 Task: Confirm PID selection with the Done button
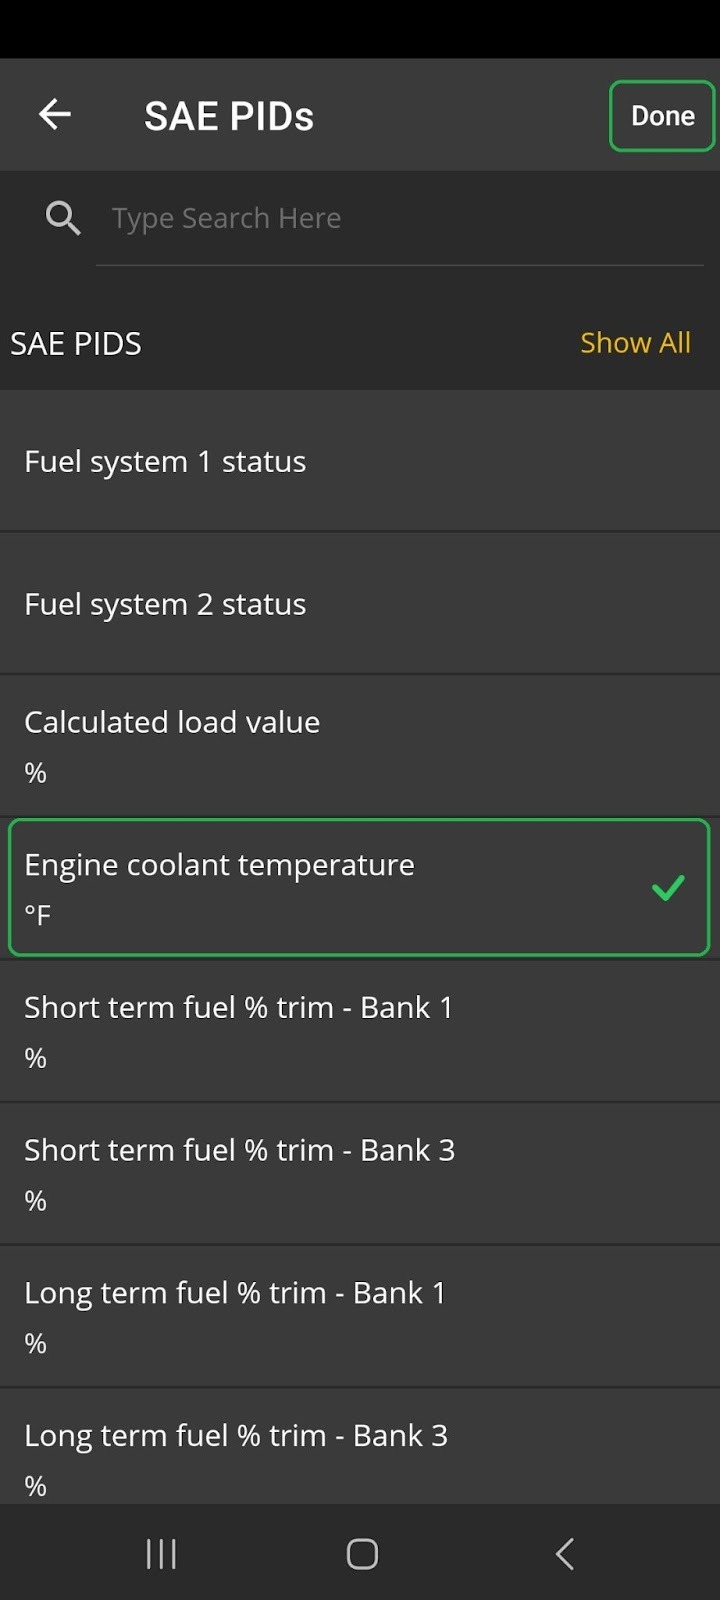point(661,115)
